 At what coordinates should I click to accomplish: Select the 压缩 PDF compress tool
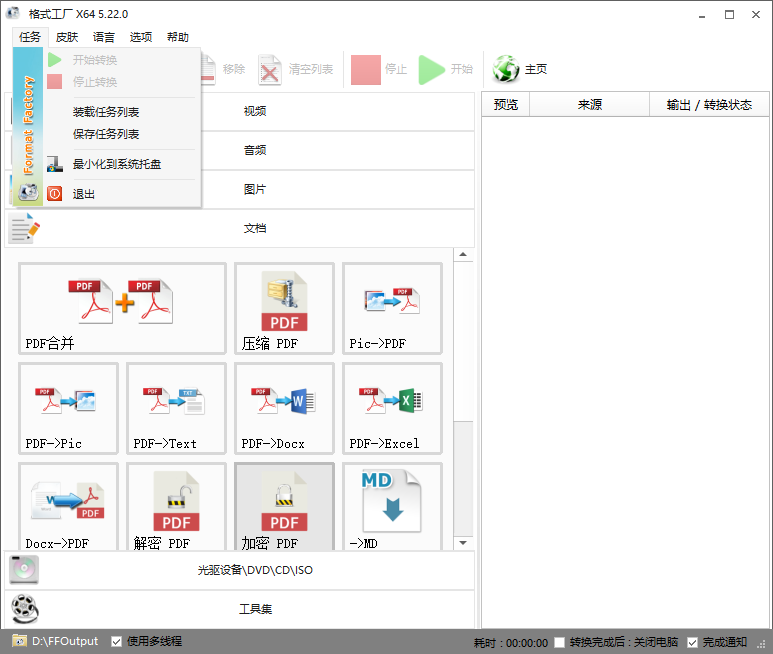click(x=284, y=309)
